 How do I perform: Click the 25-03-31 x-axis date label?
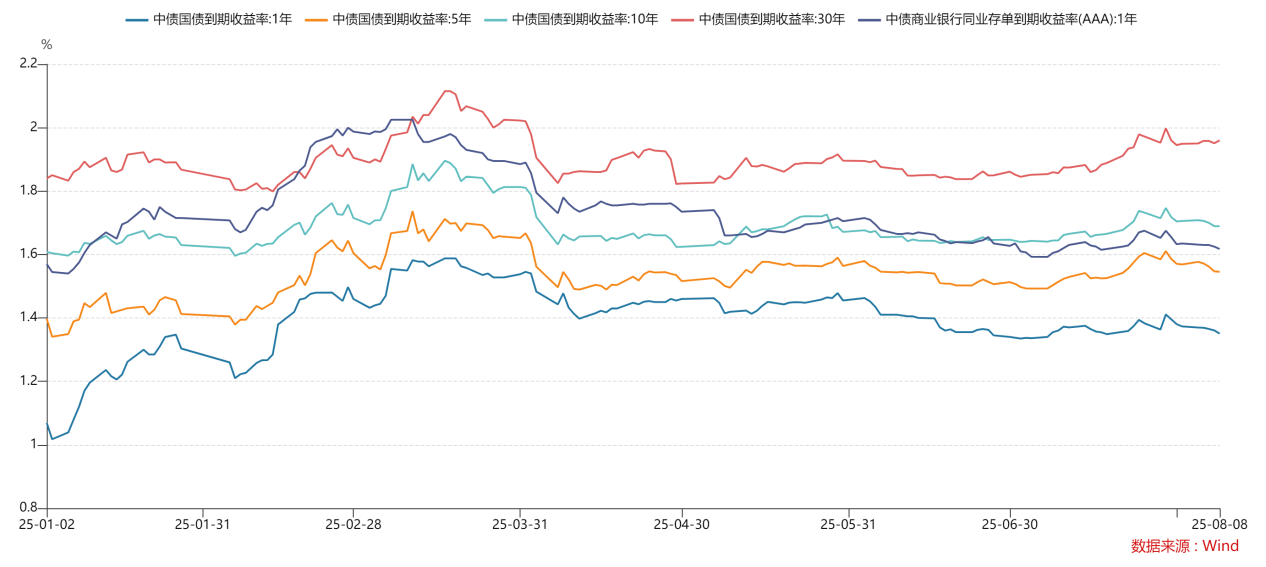[519, 524]
